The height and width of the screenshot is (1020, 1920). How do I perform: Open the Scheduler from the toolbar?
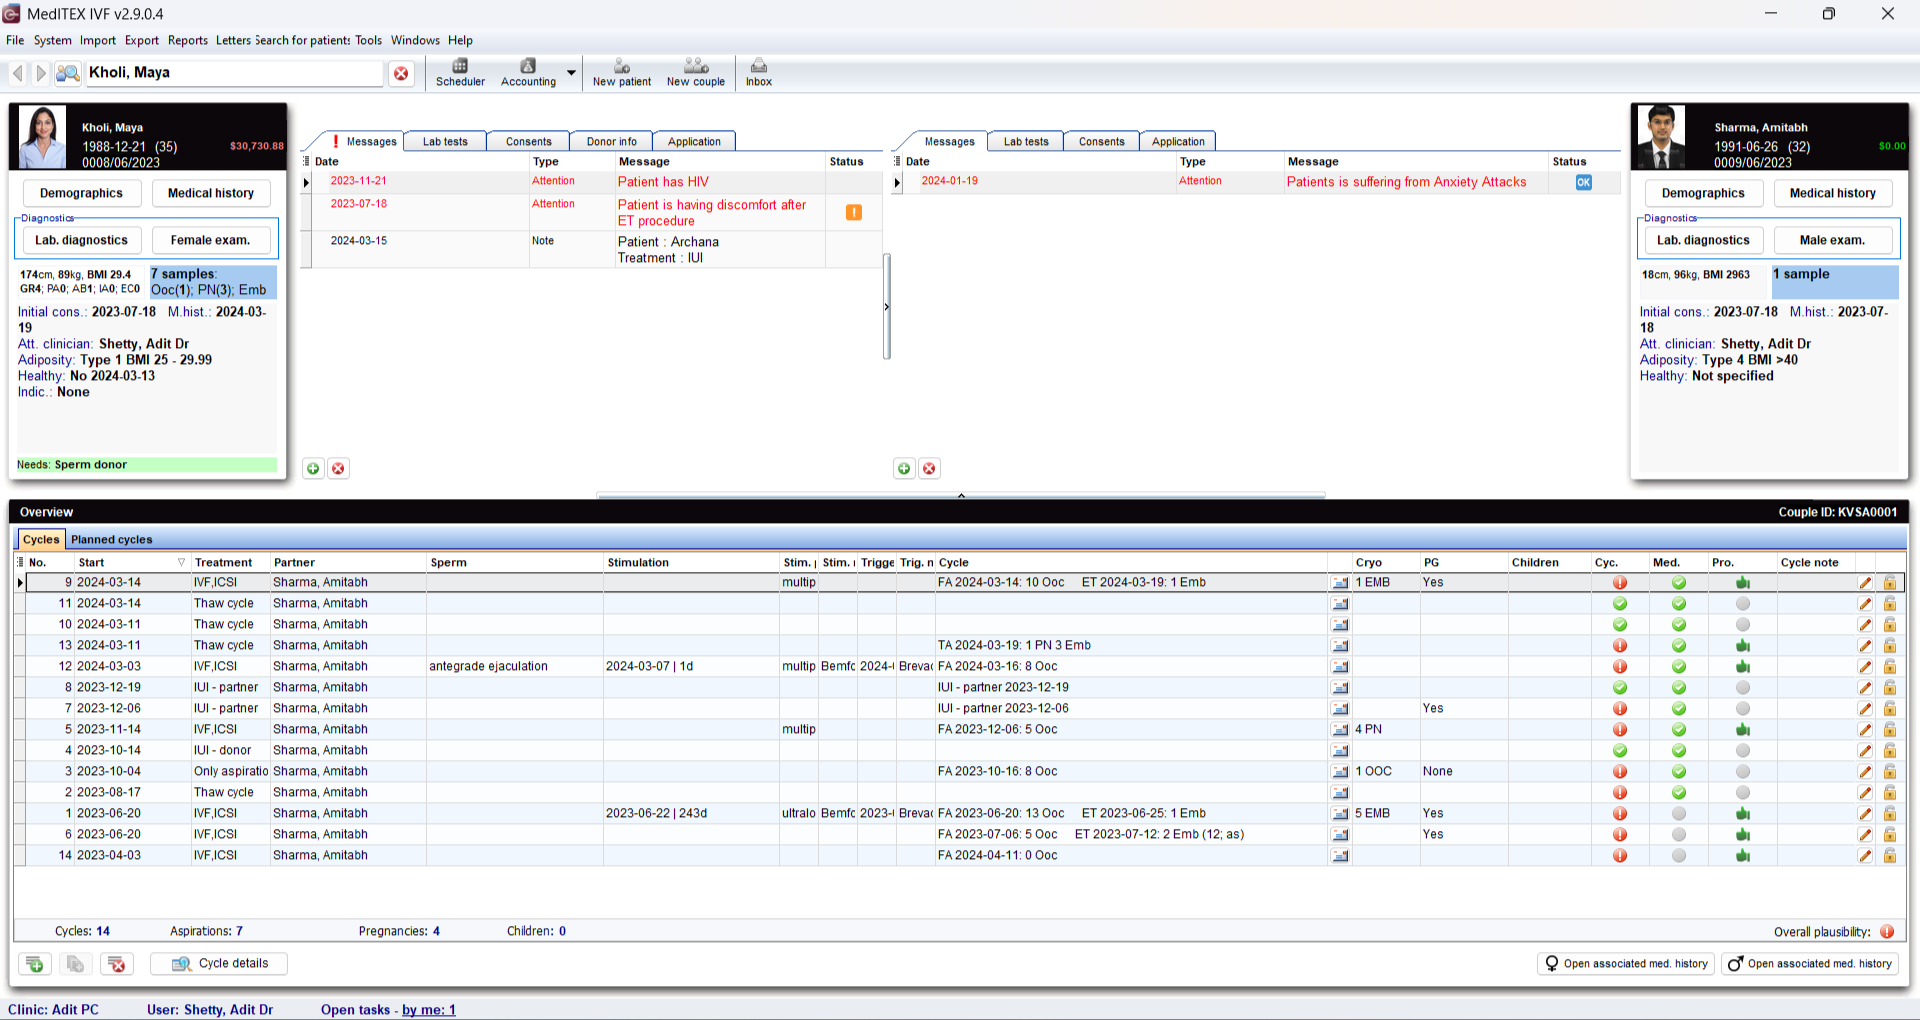(x=460, y=72)
